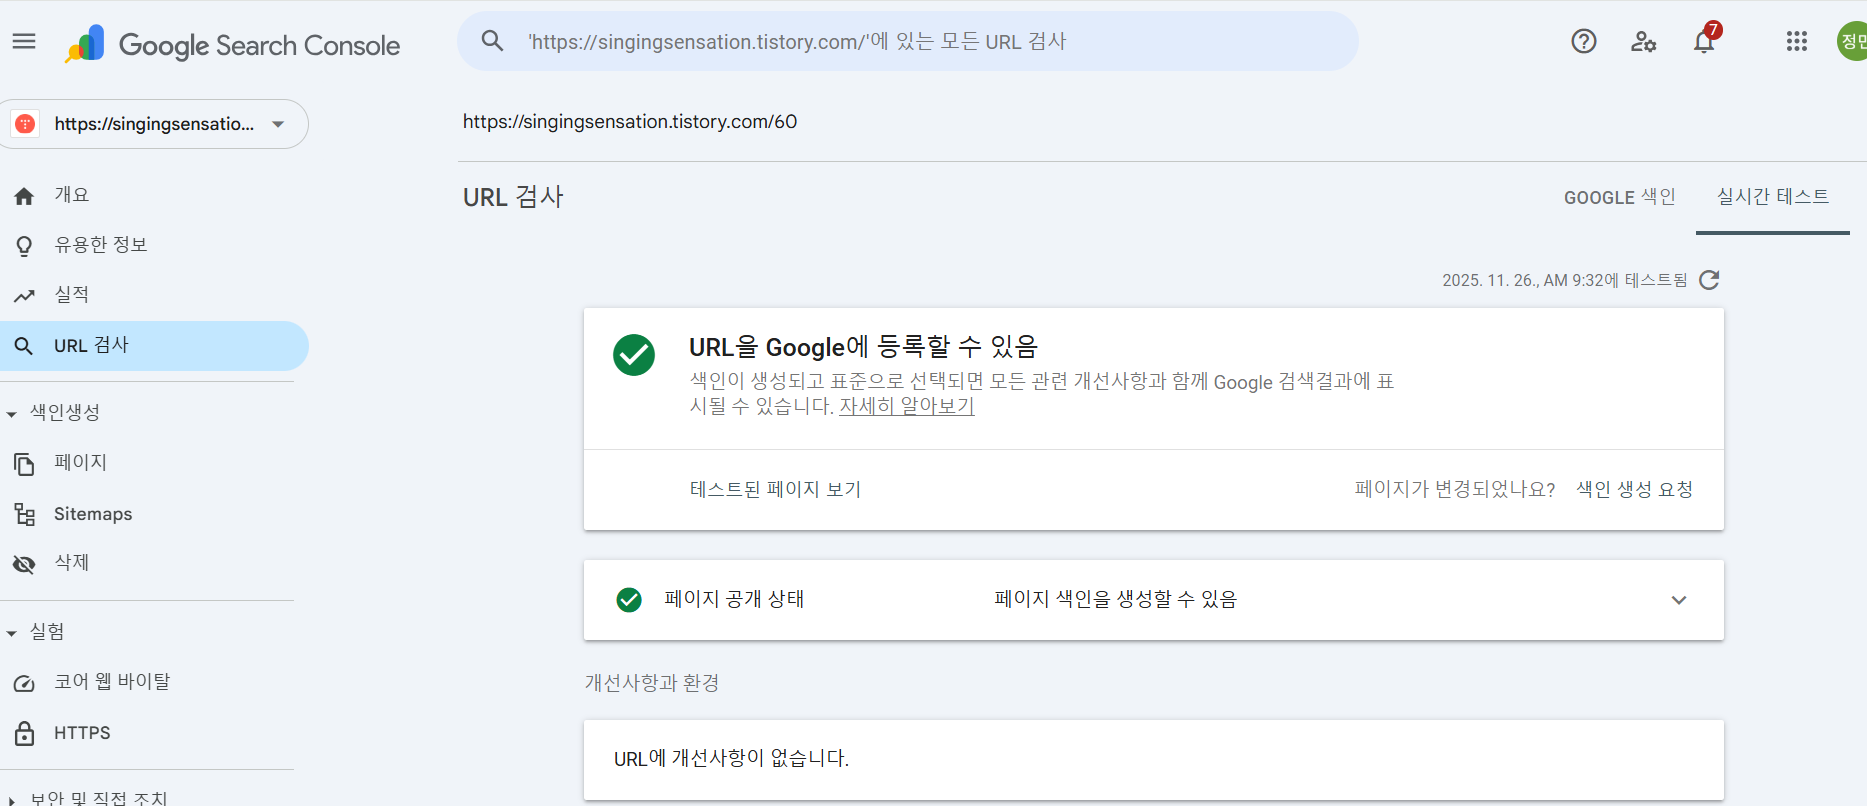The height and width of the screenshot is (806, 1867).
Task: Collapse the 색인생성 section
Action: [12, 413]
